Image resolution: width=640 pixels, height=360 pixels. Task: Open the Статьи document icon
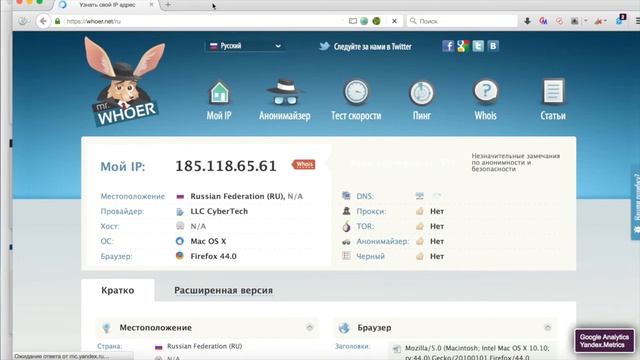click(553, 91)
